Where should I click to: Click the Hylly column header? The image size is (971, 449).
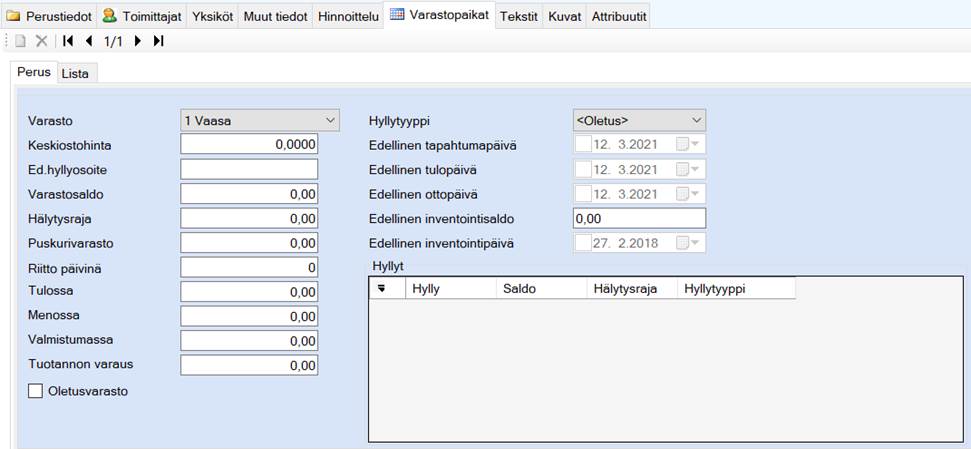coord(450,288)
